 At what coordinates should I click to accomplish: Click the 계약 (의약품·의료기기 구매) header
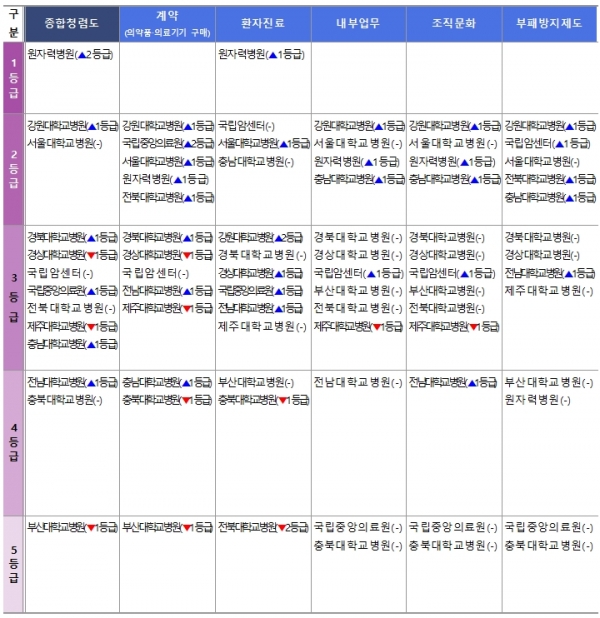(166, 20)
